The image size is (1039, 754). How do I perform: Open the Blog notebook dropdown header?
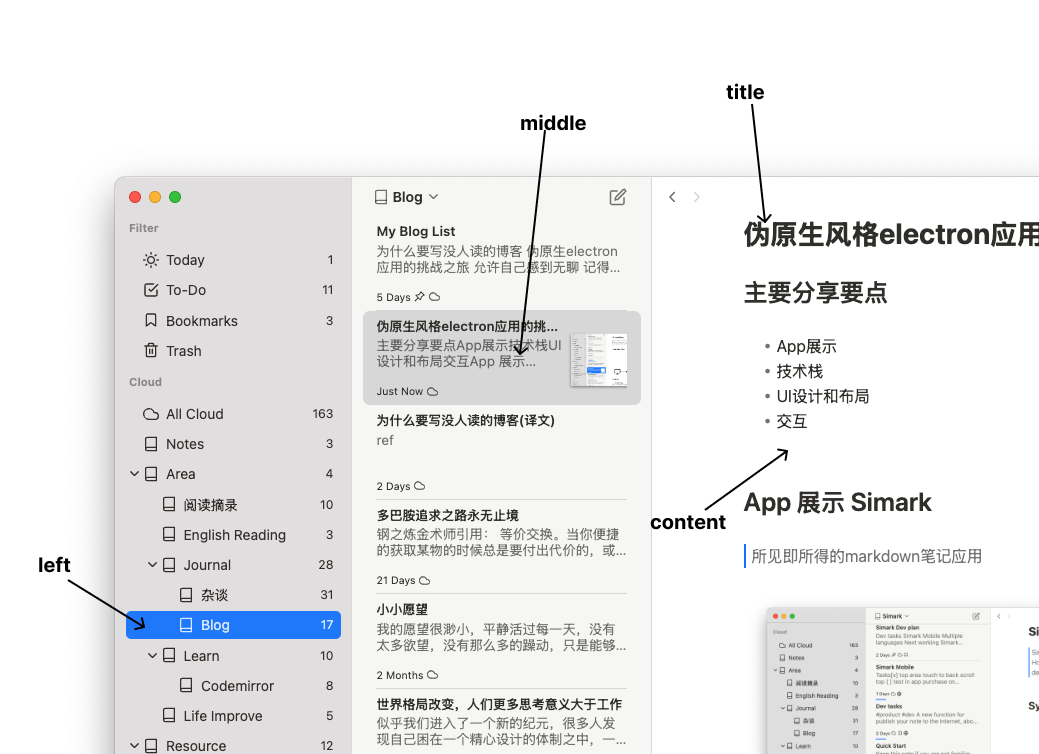(x=406, y=197)
